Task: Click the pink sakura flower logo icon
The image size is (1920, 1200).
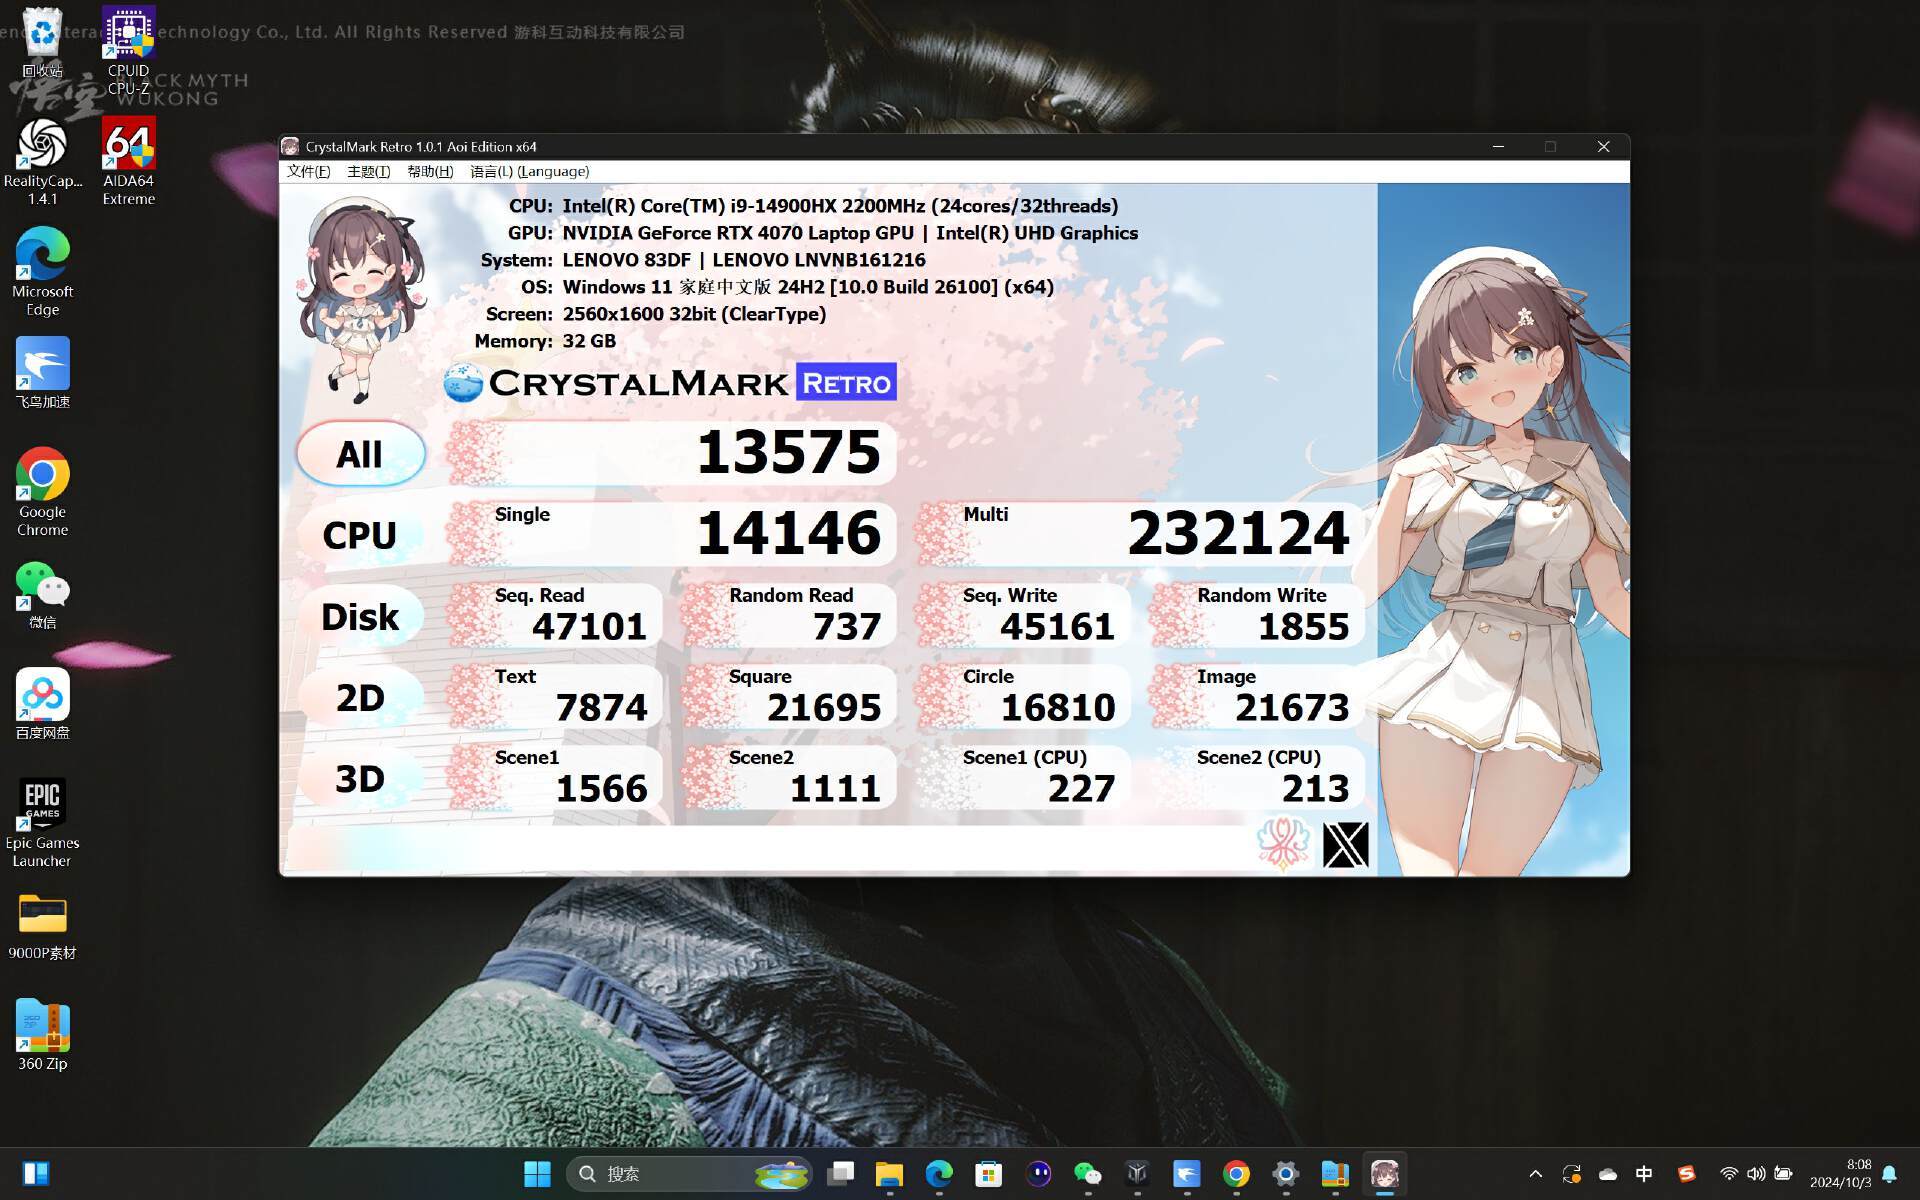Action: pos(1283,844)
